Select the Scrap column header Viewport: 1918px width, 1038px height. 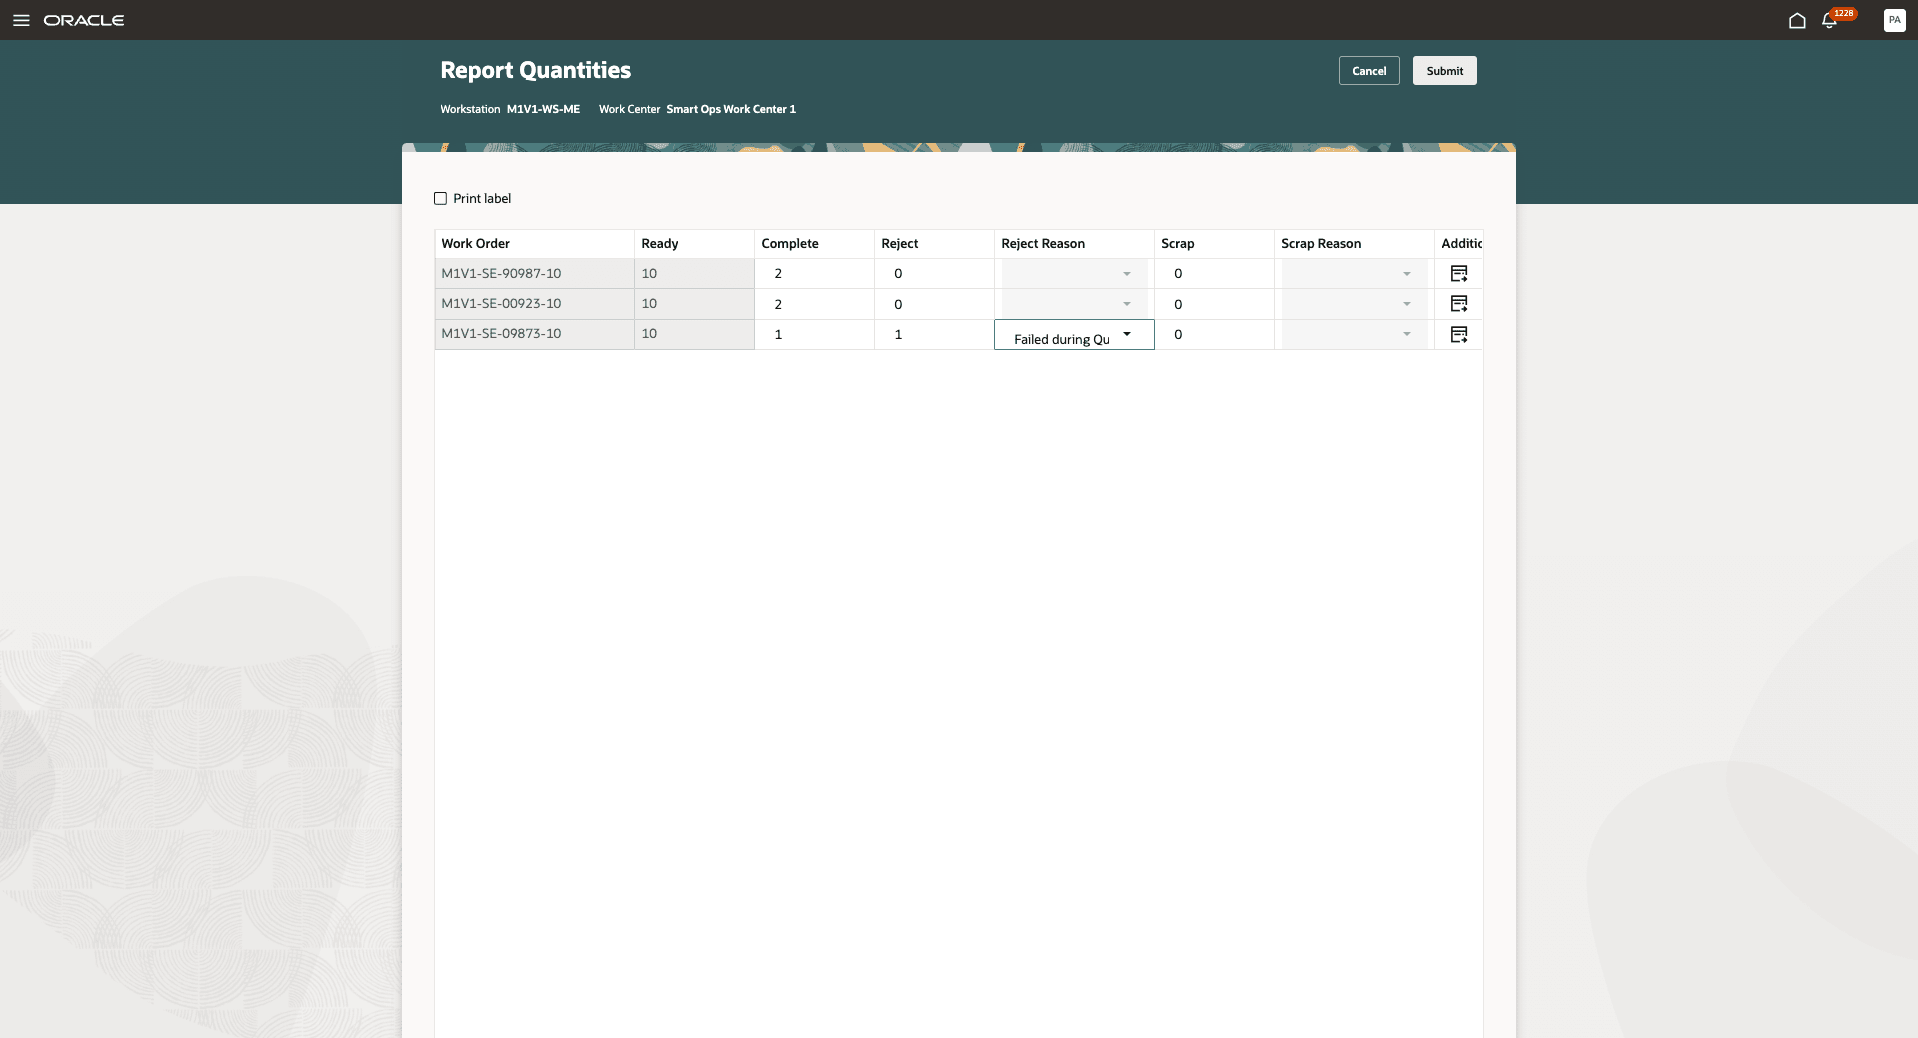(1214, 243)
